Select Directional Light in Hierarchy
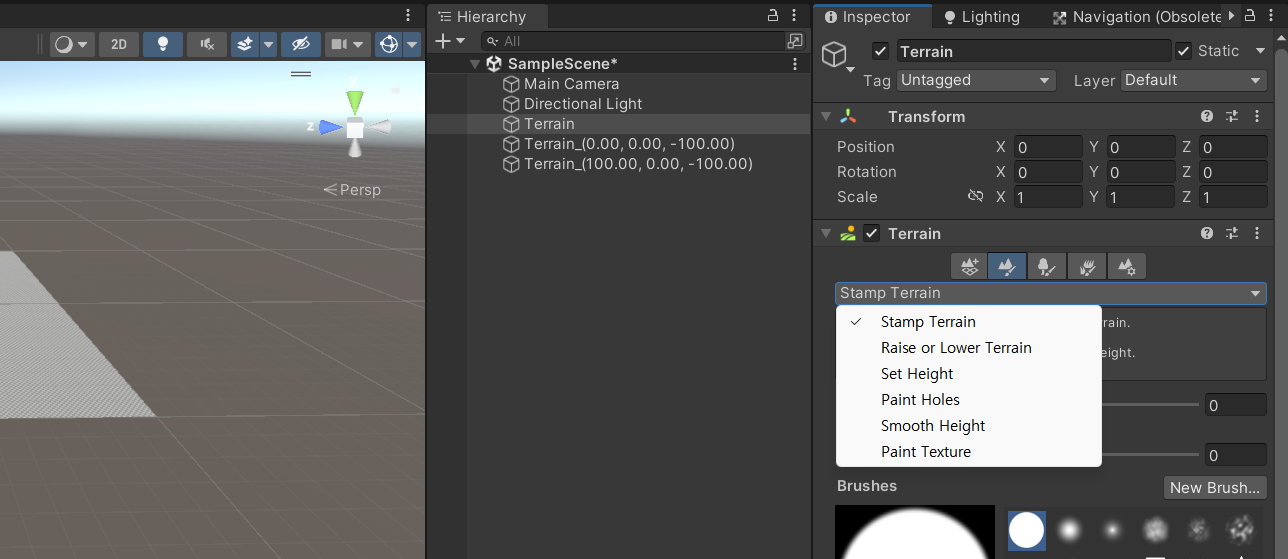The image size is (1288, 559). click(x=572, y=104)
